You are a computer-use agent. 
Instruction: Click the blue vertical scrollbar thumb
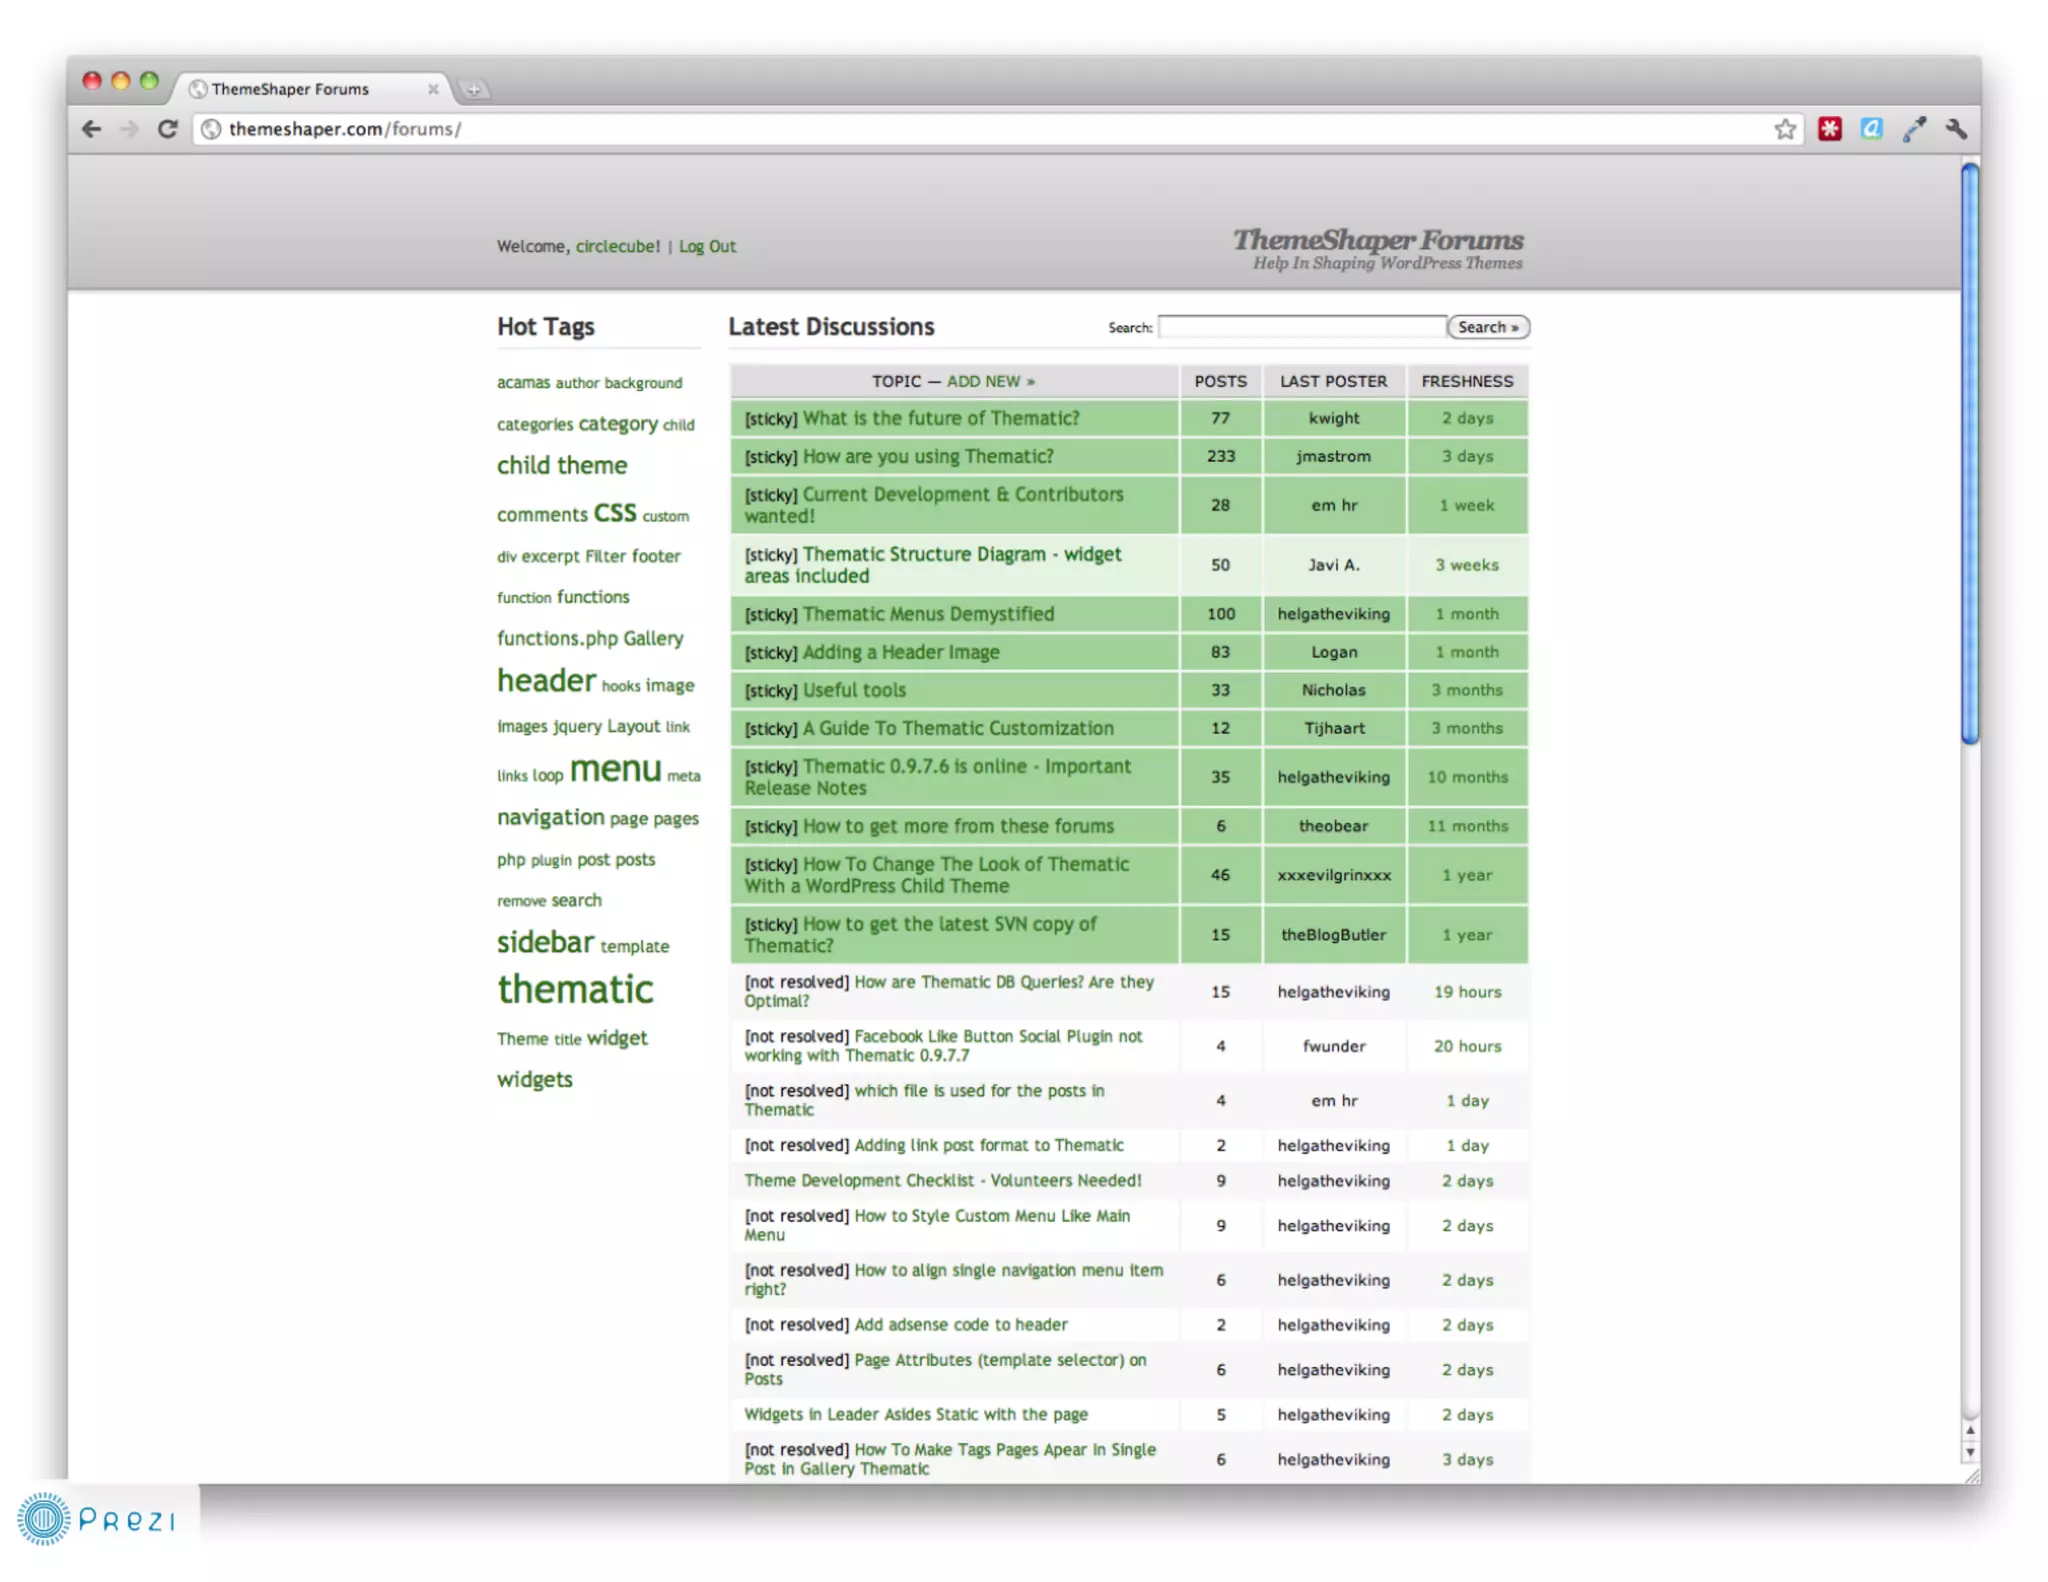[1970, 455]
